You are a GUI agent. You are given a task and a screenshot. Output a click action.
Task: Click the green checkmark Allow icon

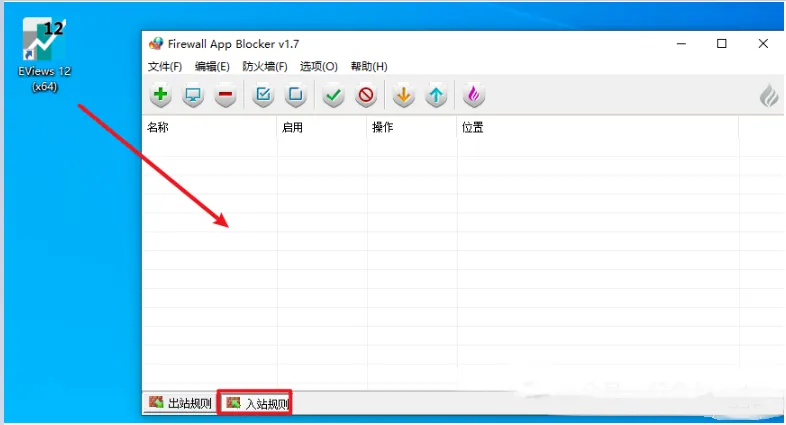click(x=333, y=95)
